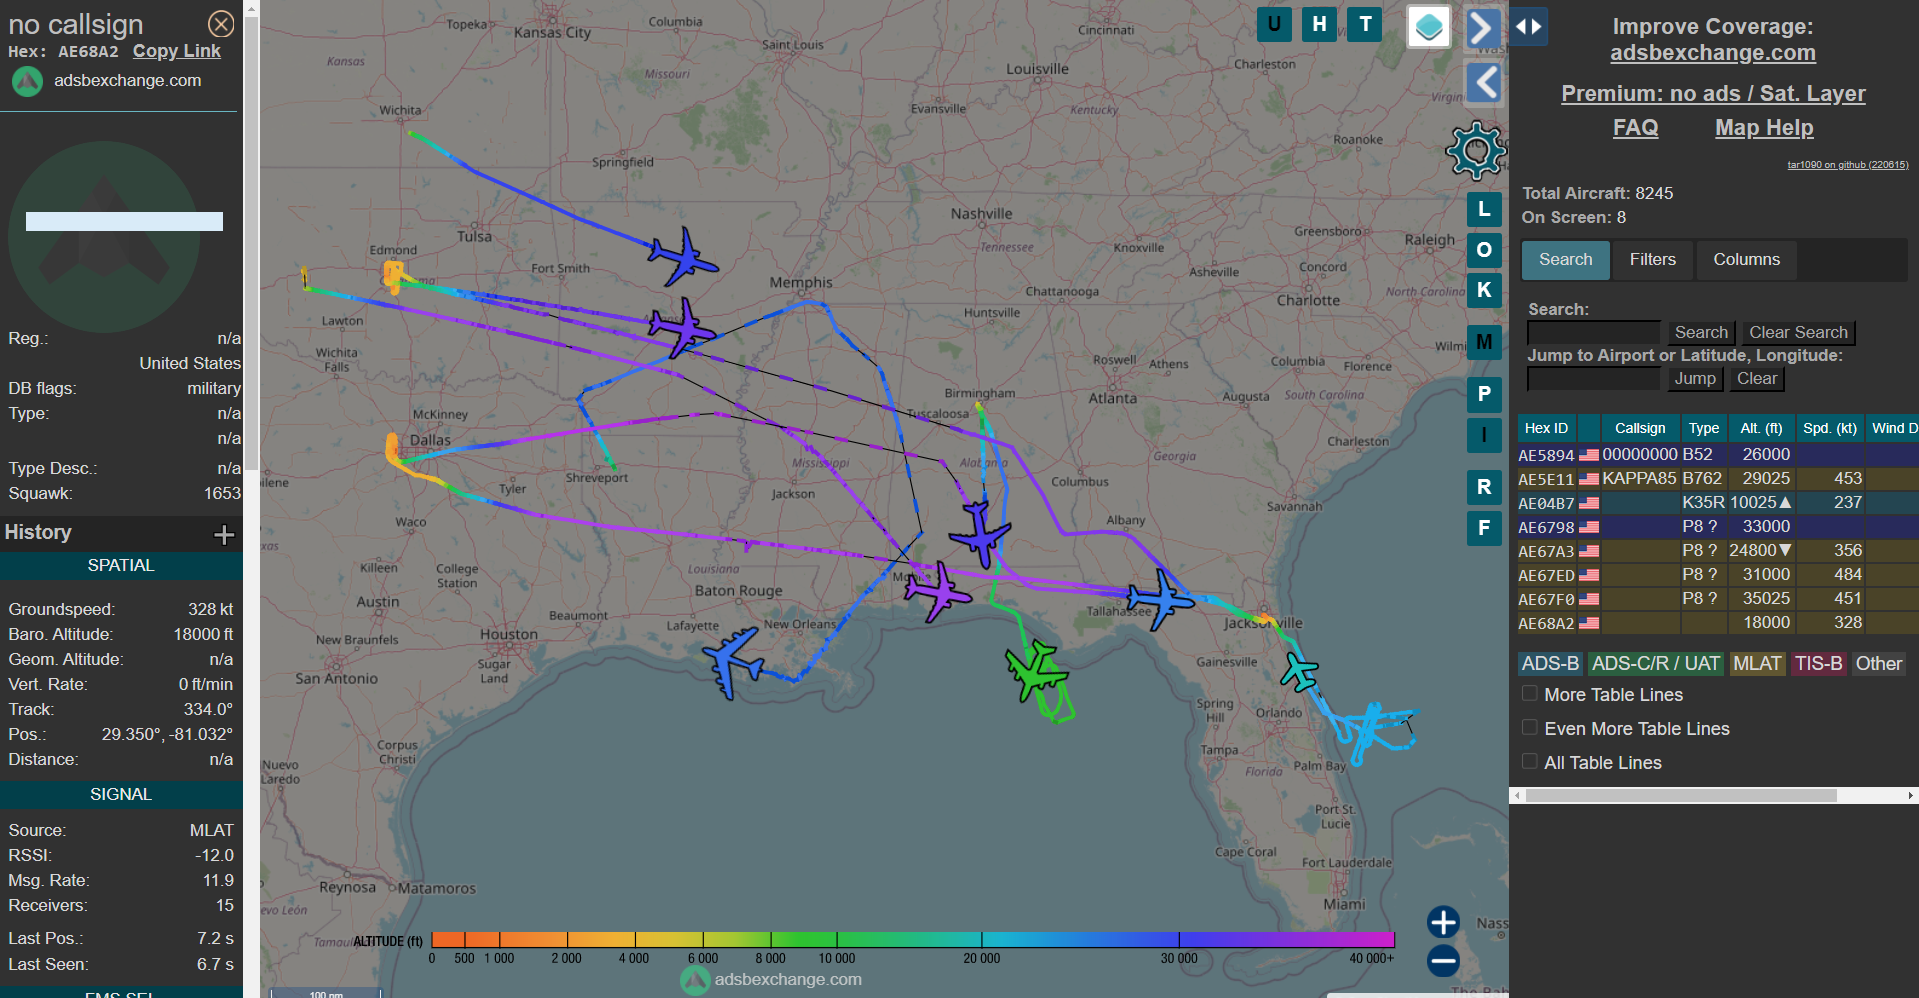The width and height of the screenshot is (1919, 998).
Task: Switch to the Filters tab
Action: coord(1652,260)
